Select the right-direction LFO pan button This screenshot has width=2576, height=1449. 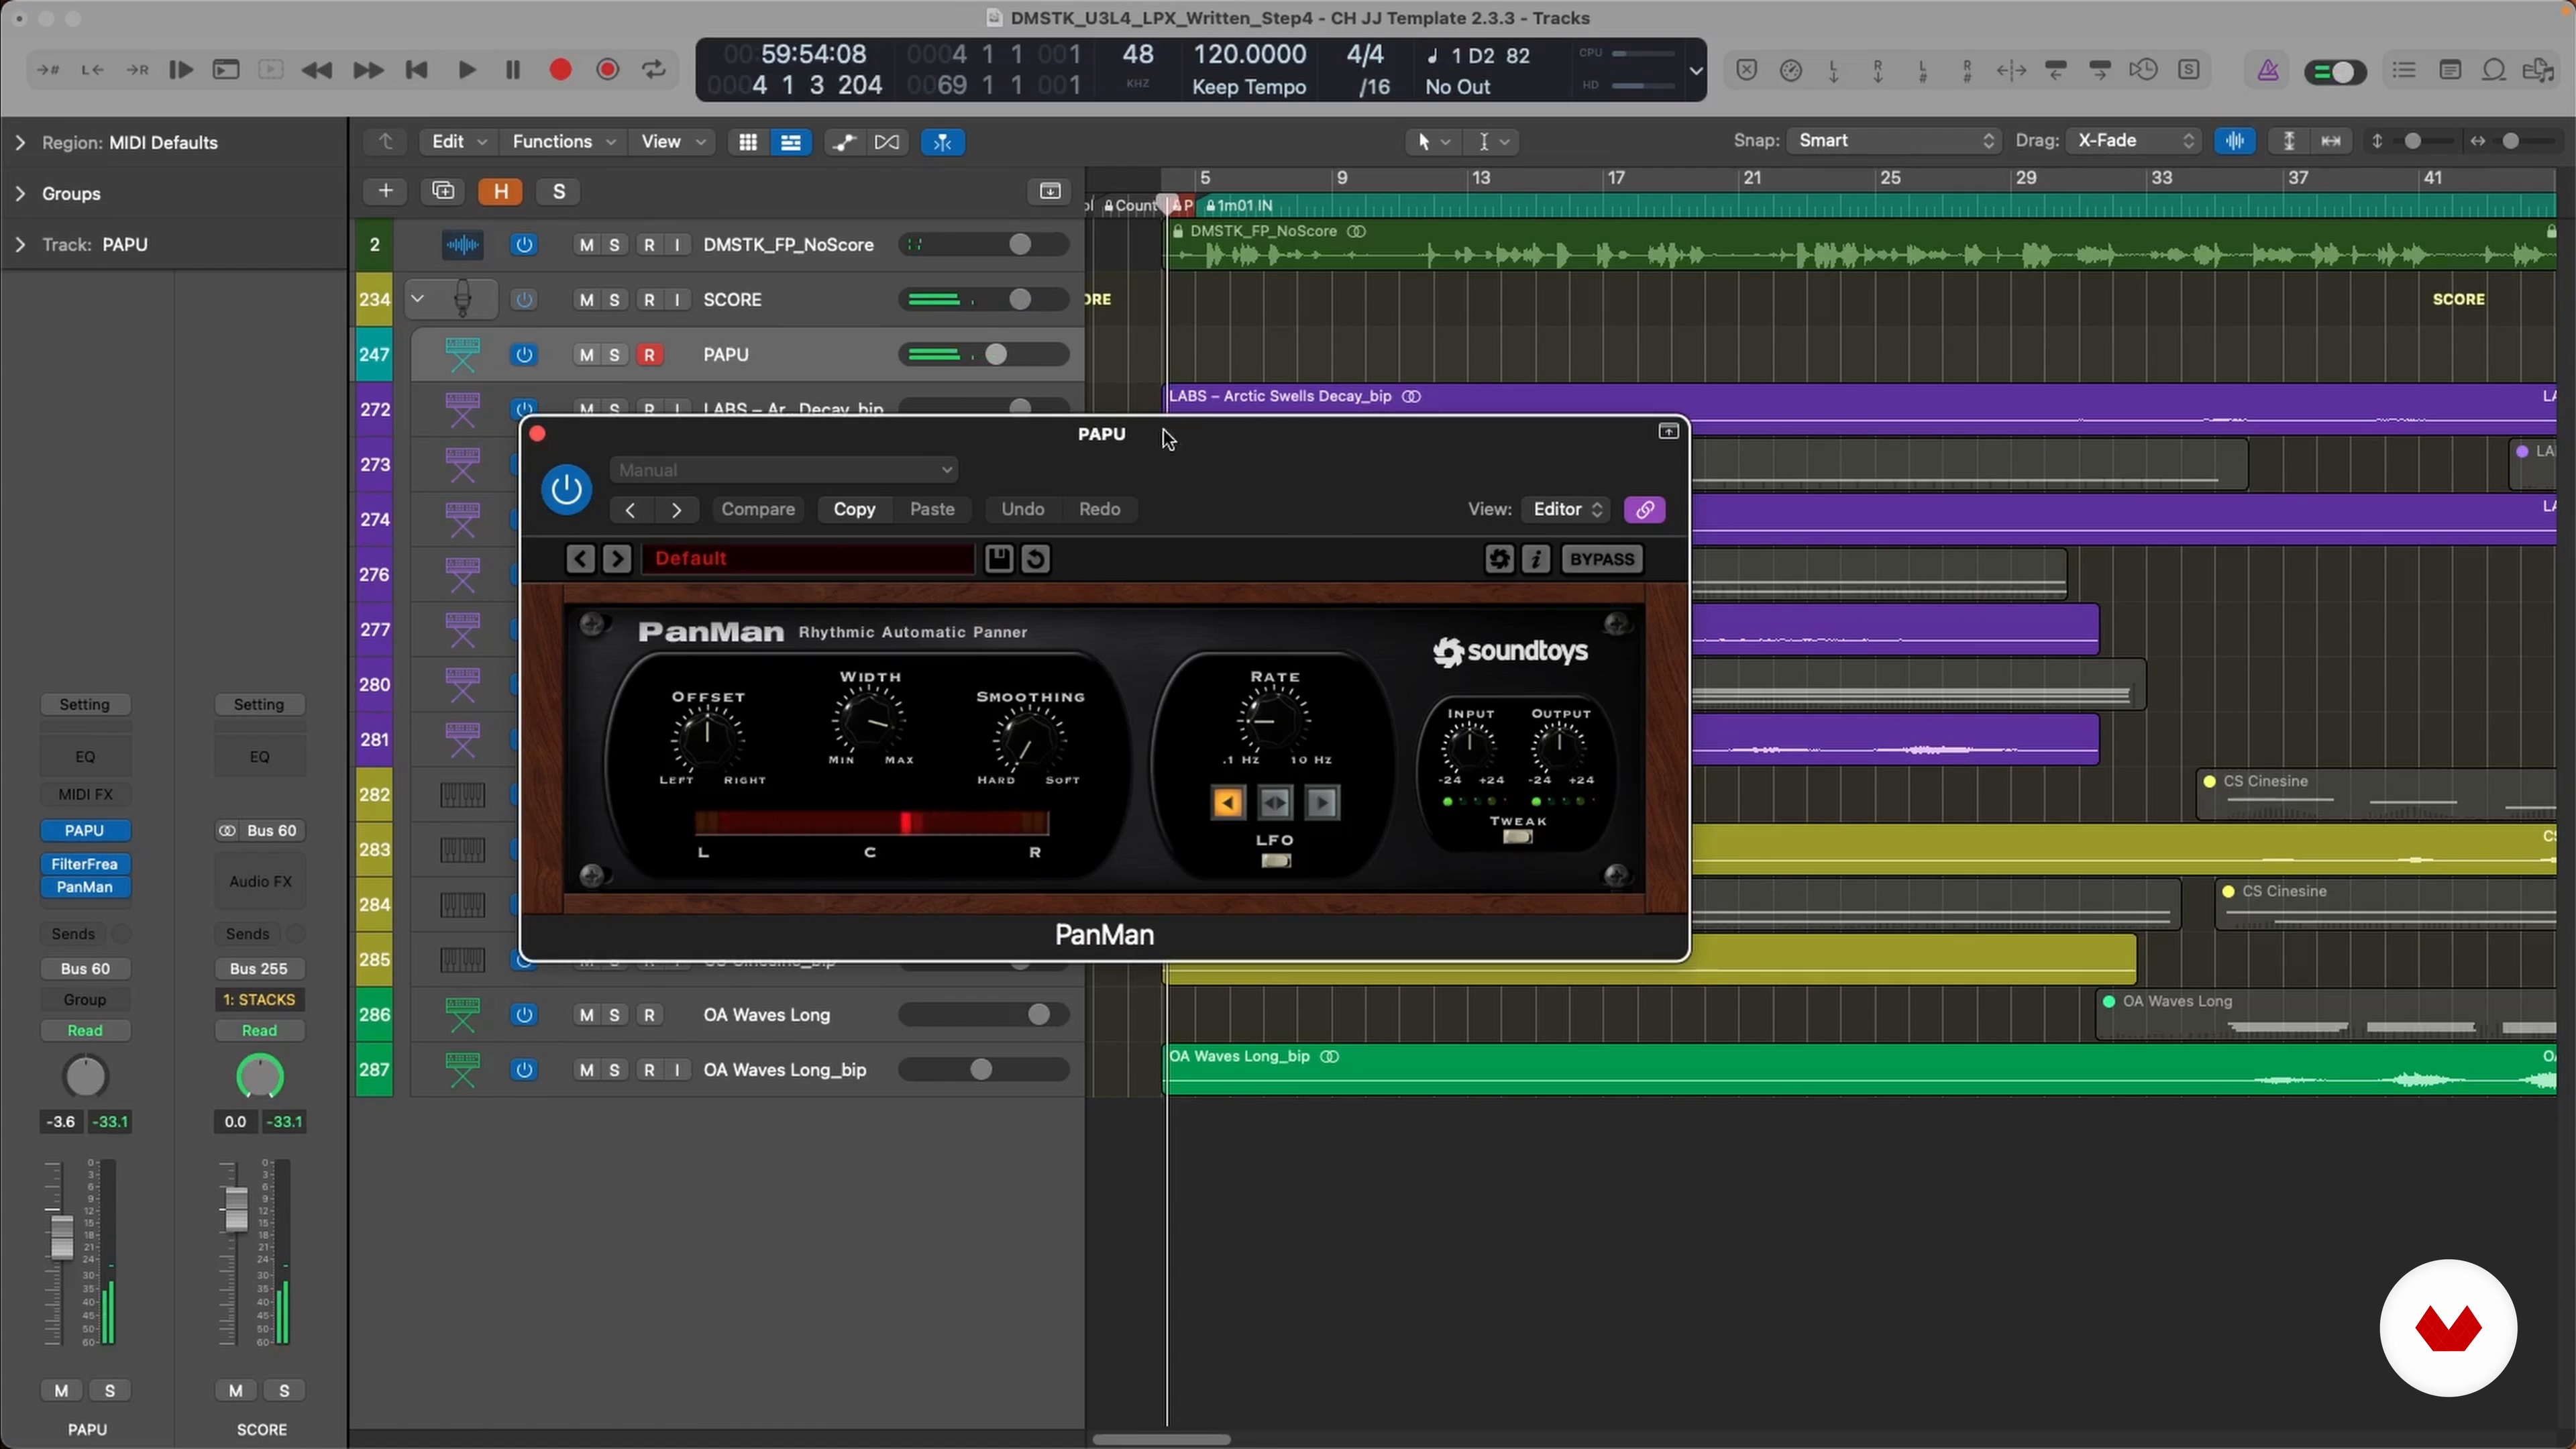1322,802
